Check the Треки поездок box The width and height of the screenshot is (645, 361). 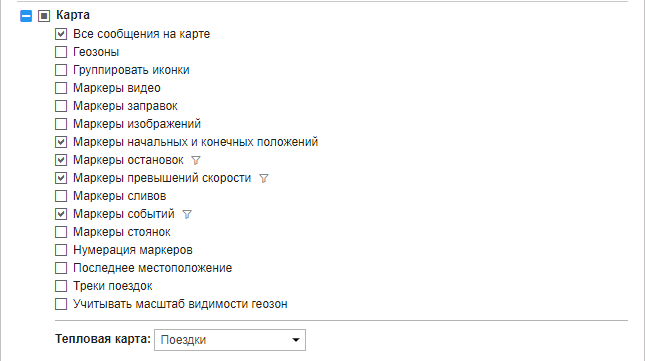[x=61, y=286]
